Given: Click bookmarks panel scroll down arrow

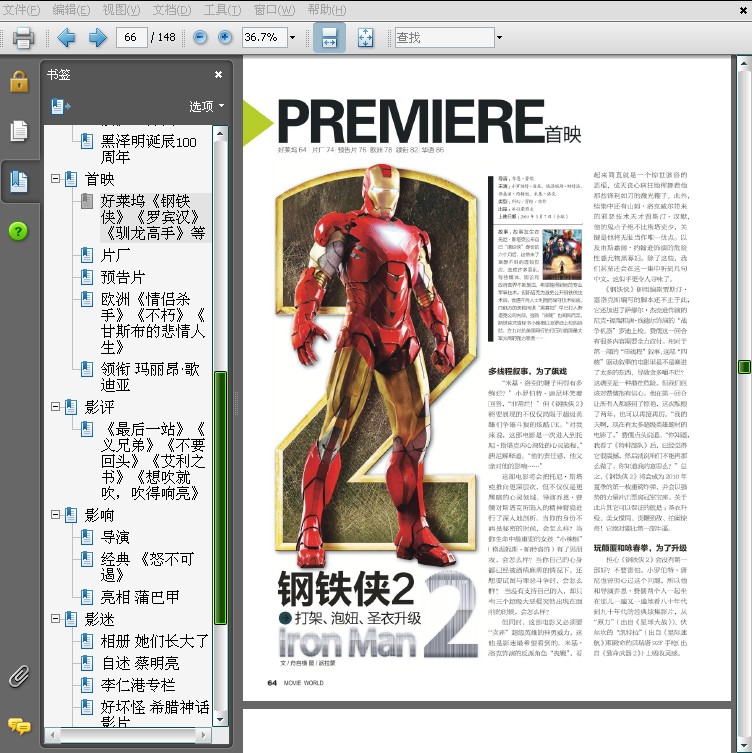Looking at the screenshot, I should [x=220, y=719].
